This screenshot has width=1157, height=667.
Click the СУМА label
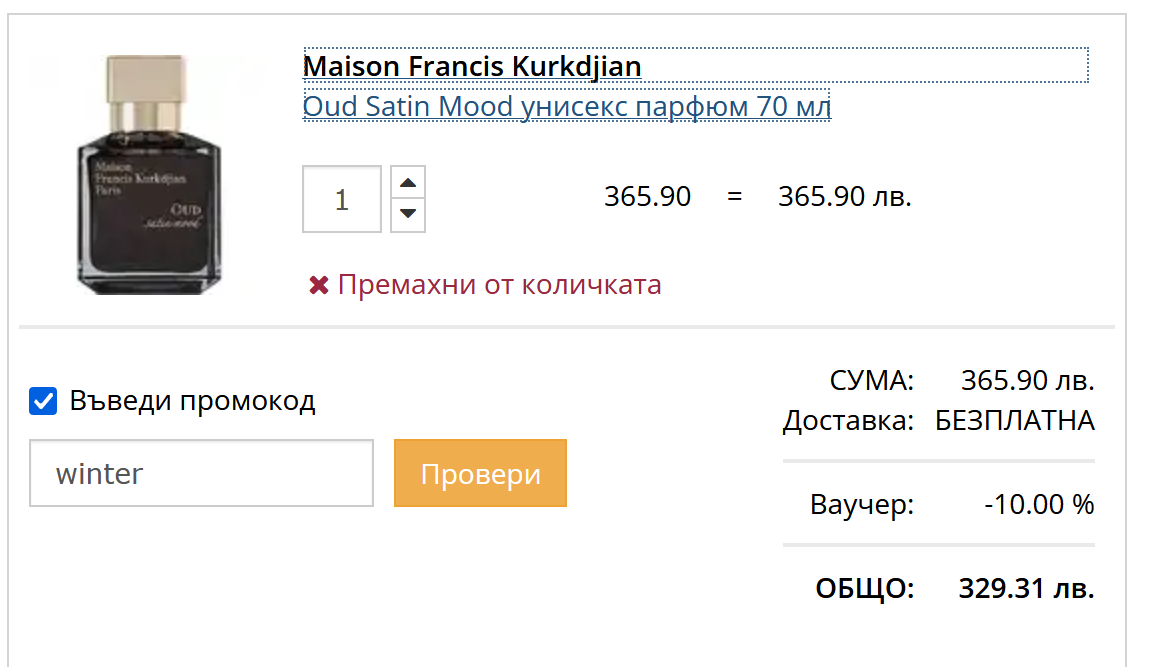[871, 380]
